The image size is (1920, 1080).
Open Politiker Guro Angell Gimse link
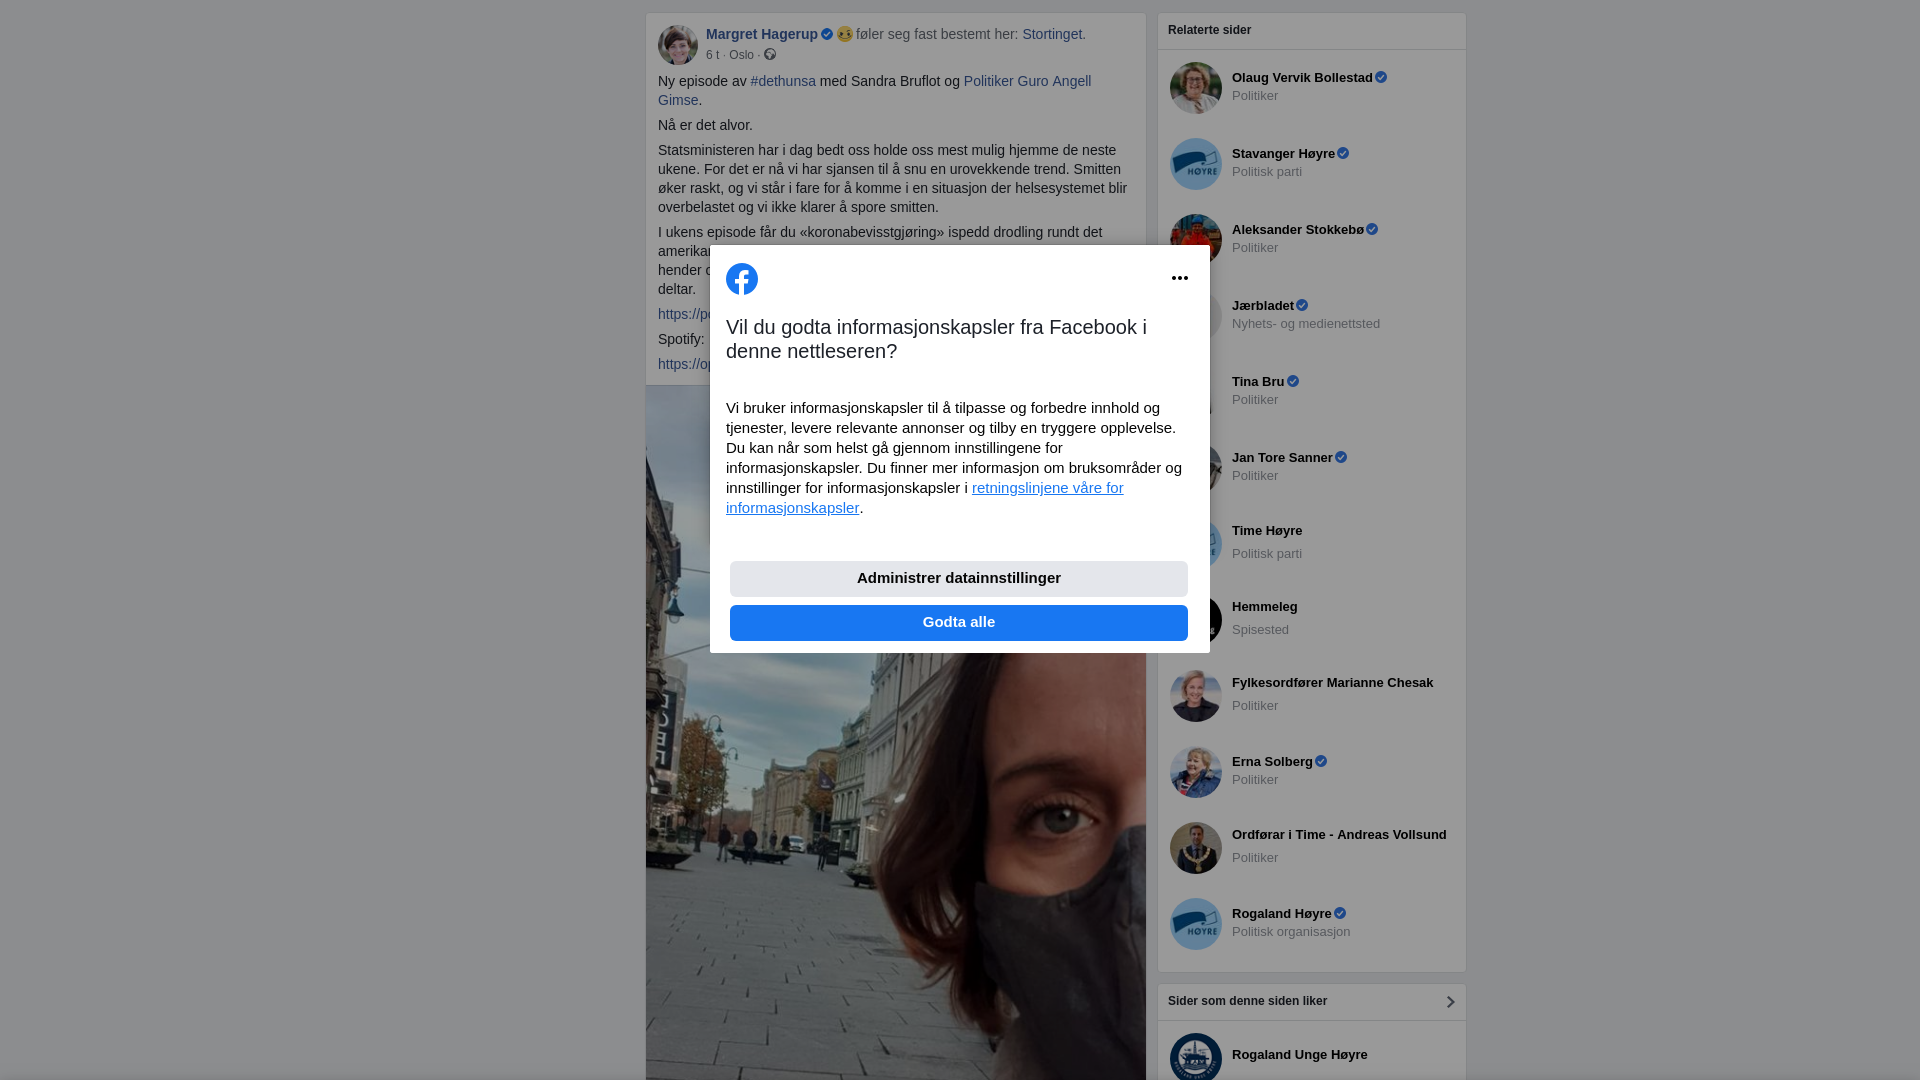tap(1027, 81)
